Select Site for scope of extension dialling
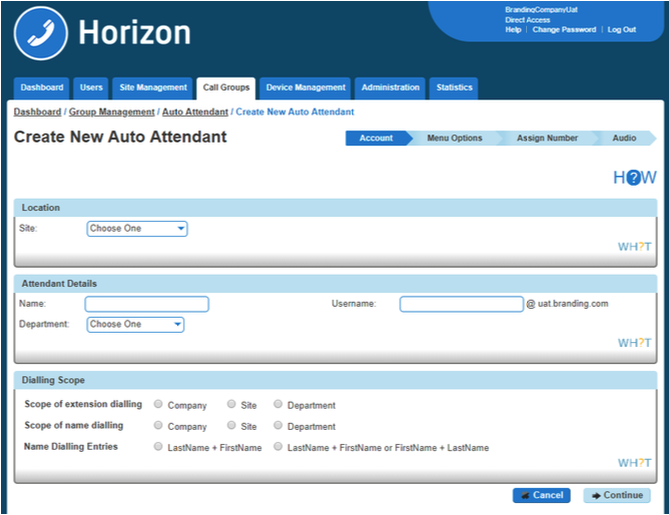Screen dimensions: 669x515 tap(231, 404)
